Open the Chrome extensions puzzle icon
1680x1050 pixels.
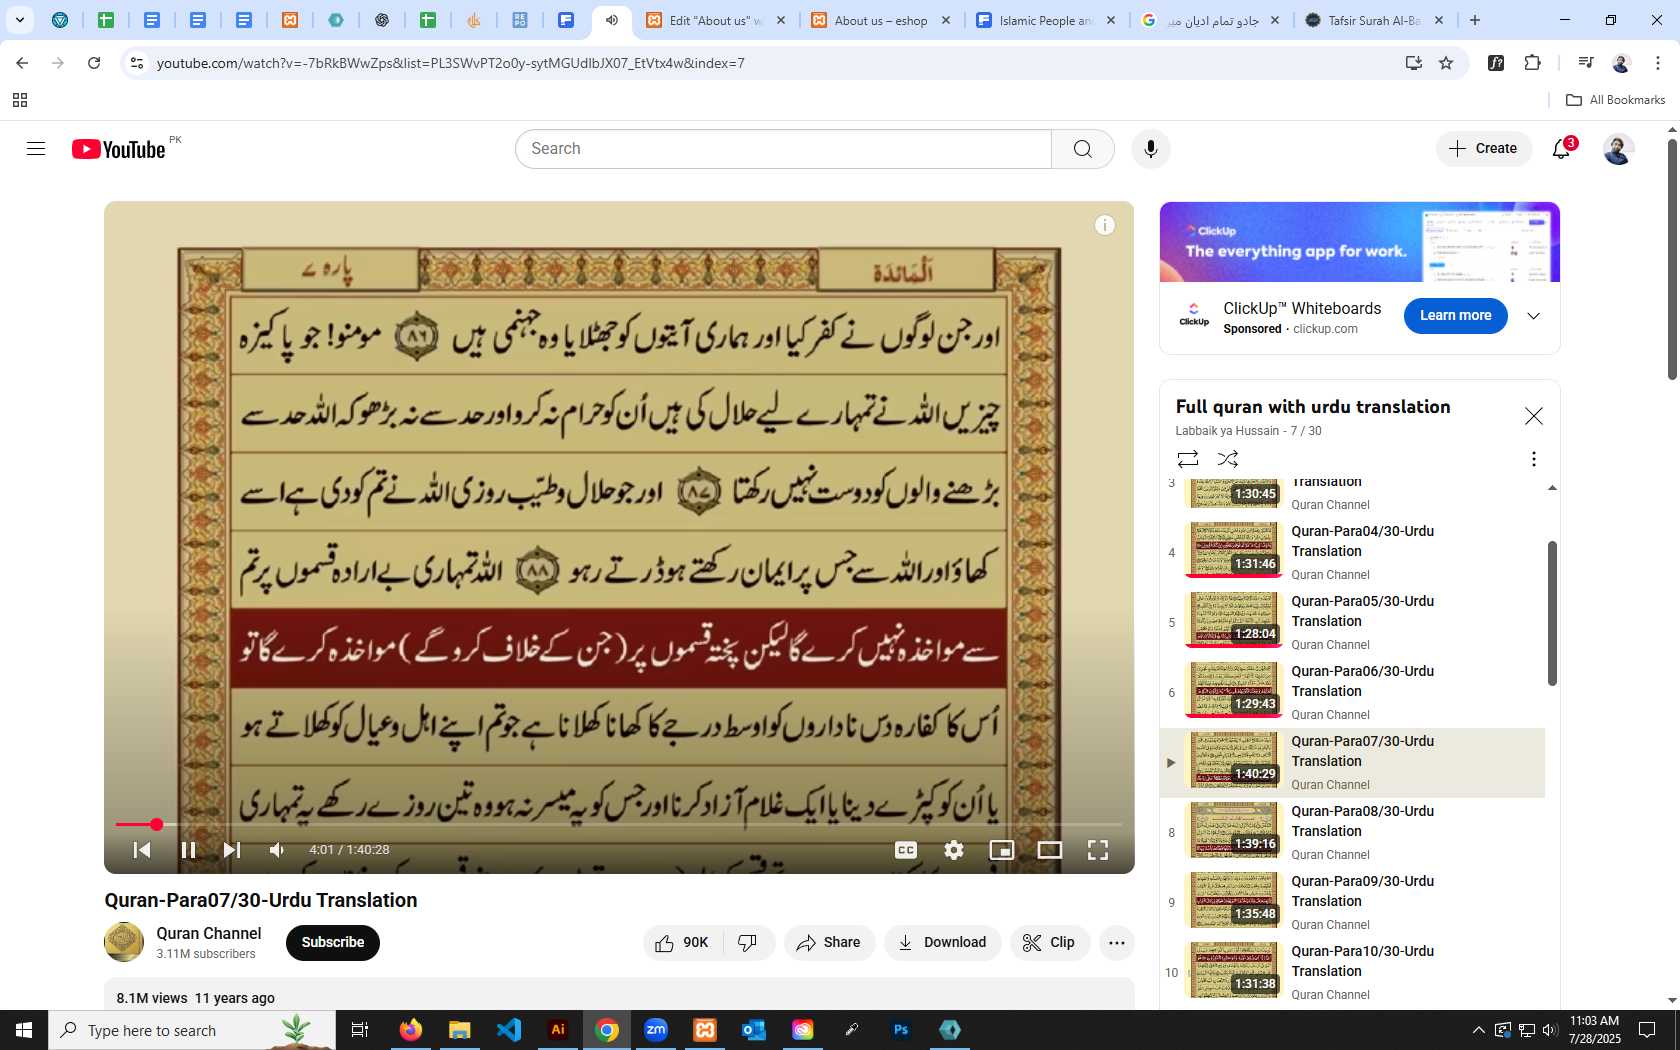pos(1532,63)
